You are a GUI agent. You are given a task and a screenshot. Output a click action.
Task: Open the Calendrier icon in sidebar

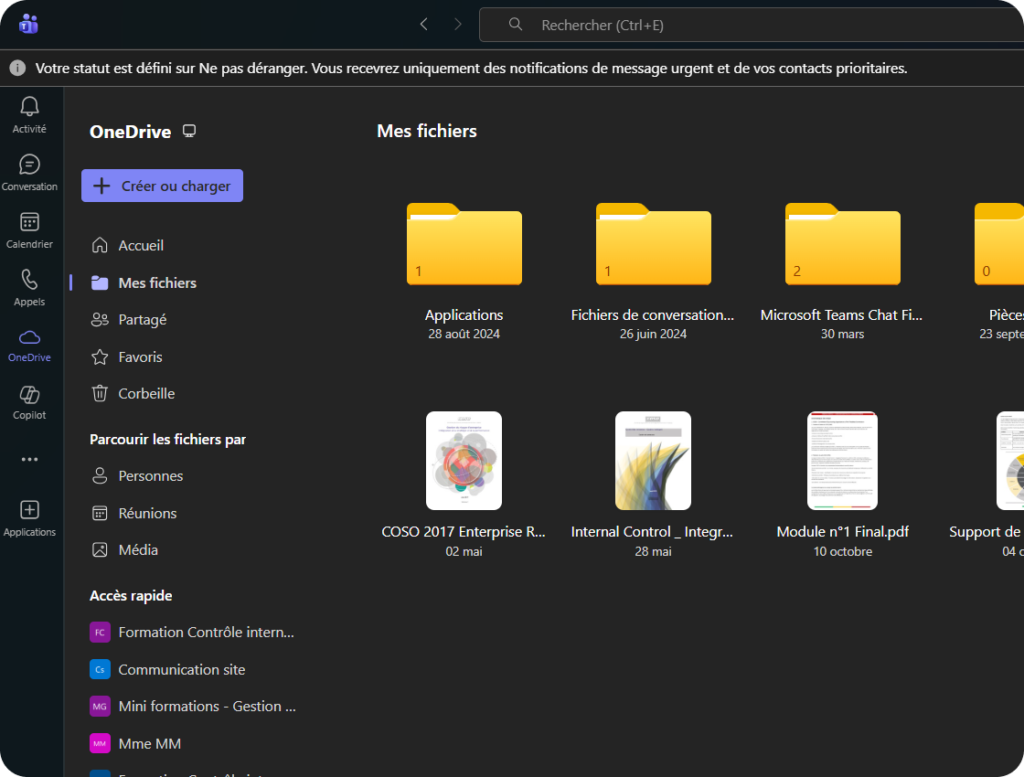click(29, 222)
